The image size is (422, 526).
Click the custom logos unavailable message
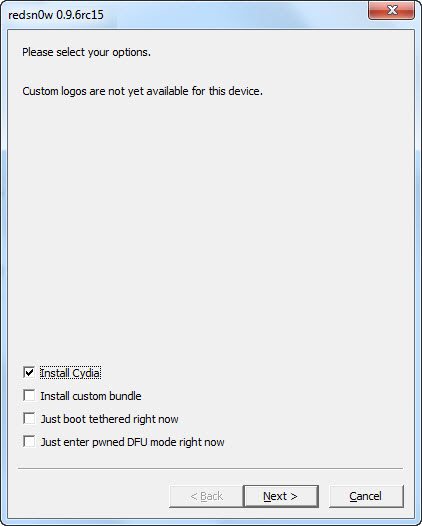(x=143, y=91)
